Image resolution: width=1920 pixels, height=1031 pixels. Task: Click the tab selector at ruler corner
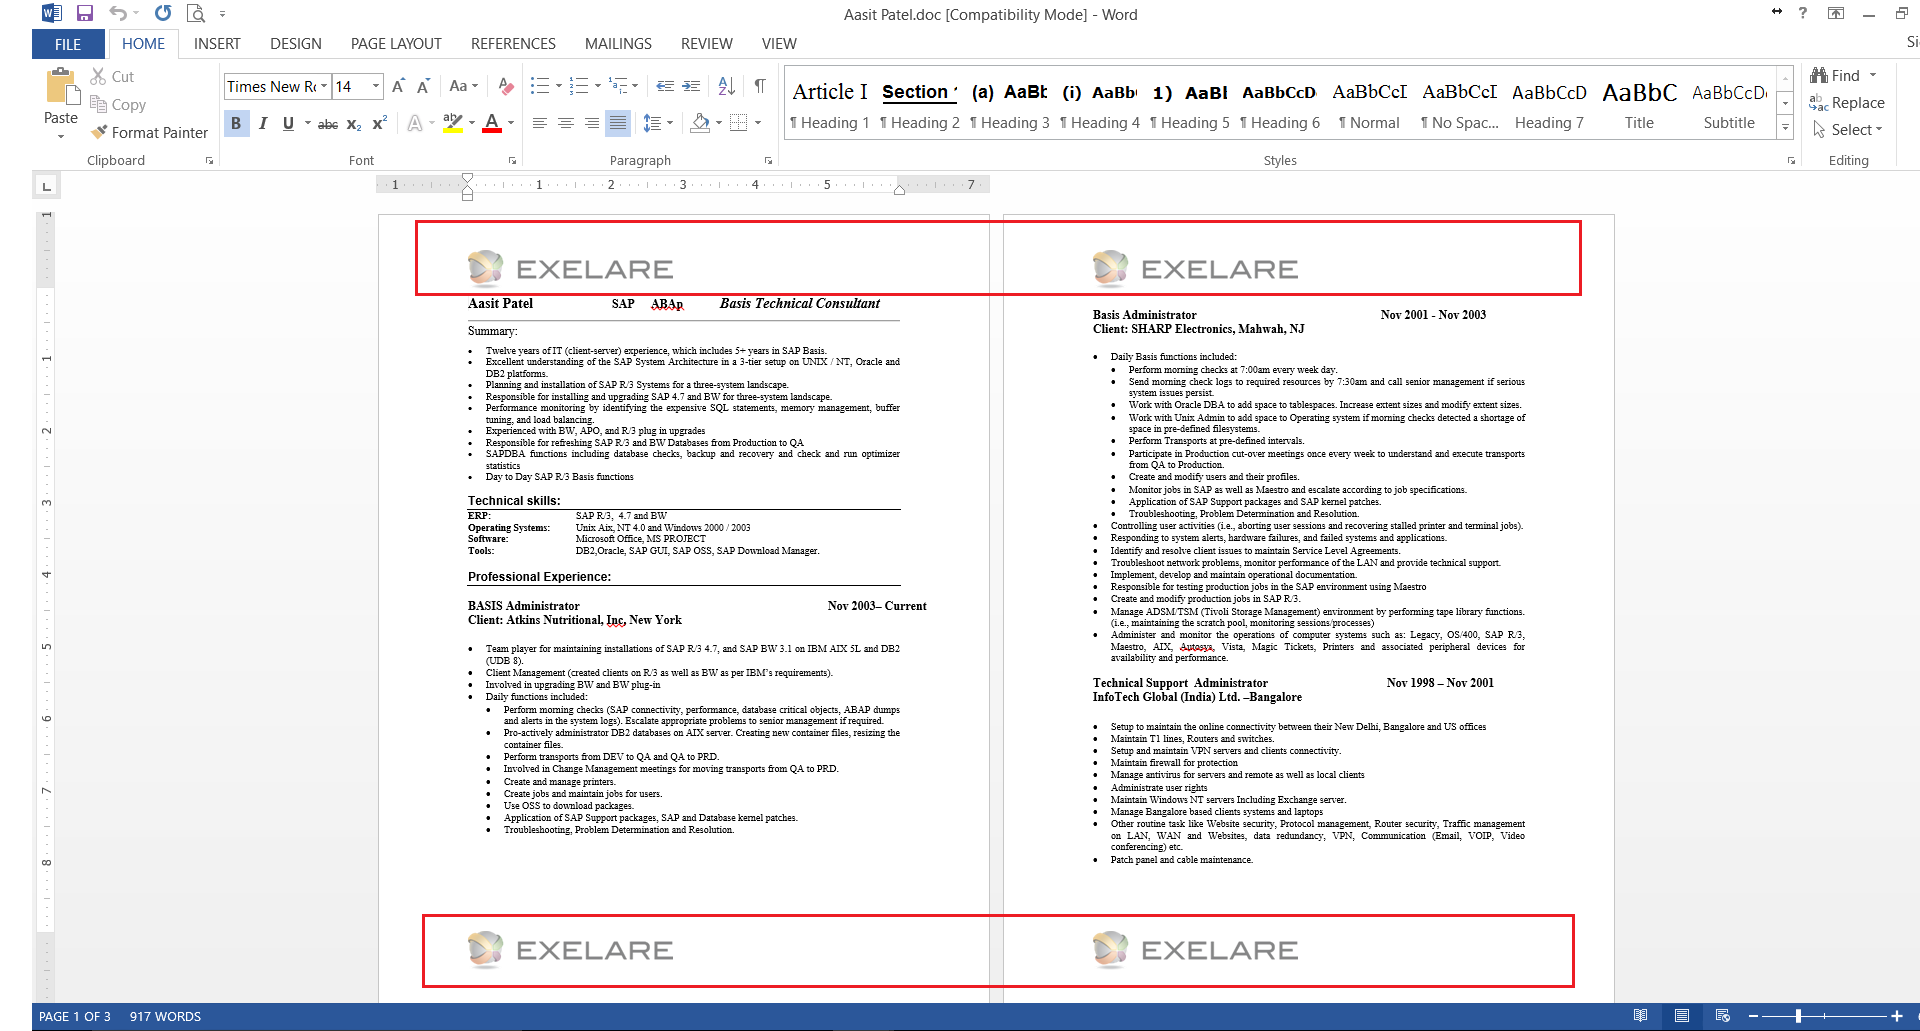[x=46, y=186]
